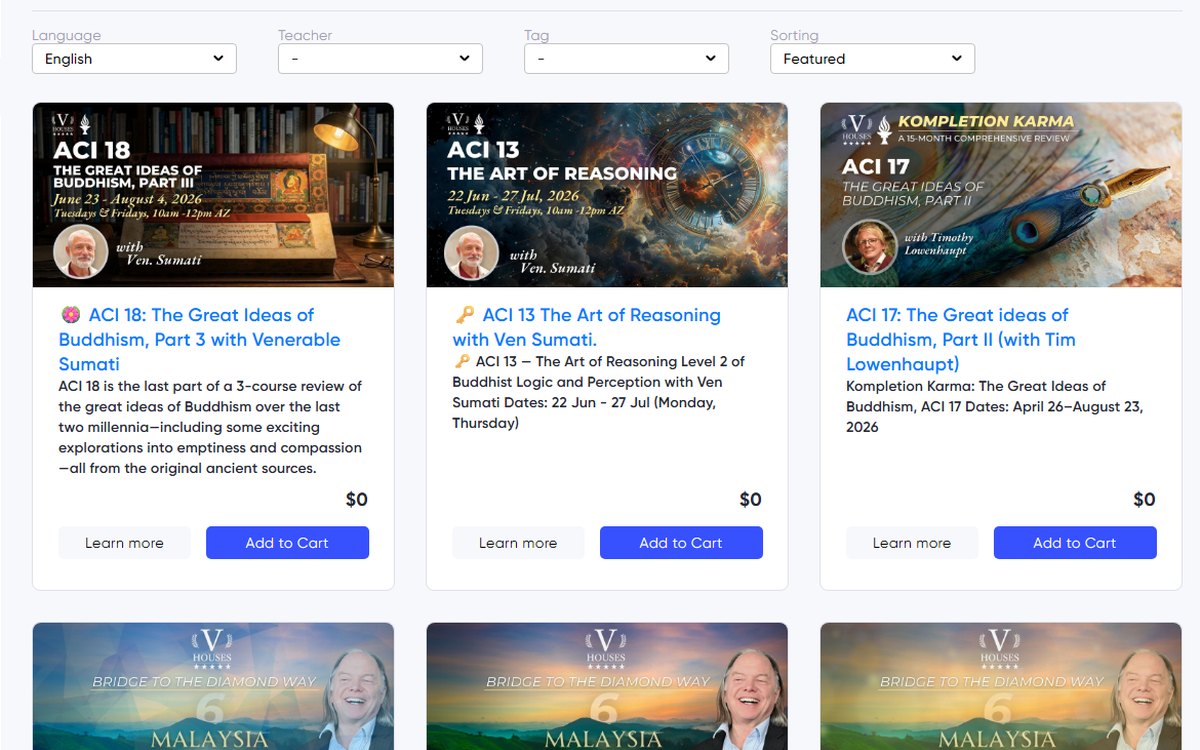Open middle Bridge to the Diamond Way Malaysia card

point(607,686)
